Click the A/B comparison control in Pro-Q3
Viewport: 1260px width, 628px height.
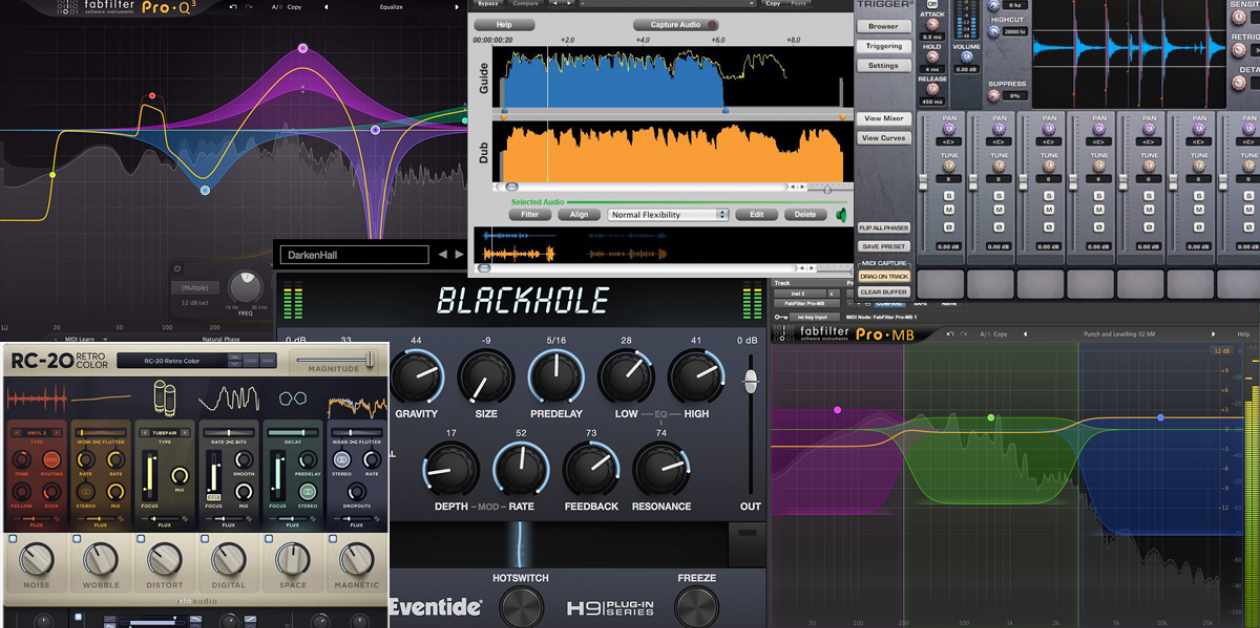coord(274,7)
